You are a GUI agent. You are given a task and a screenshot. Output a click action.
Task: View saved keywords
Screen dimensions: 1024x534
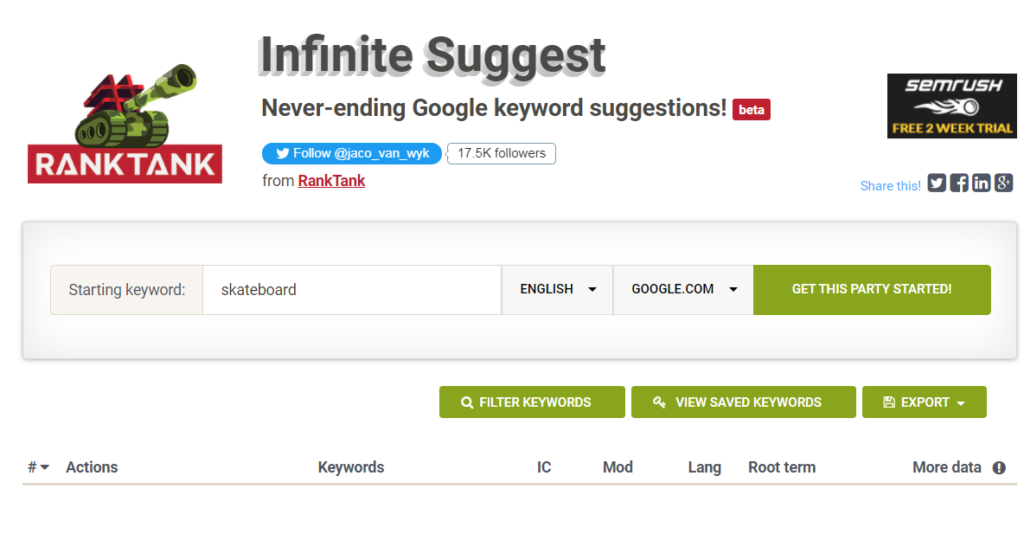pos(743,402)
